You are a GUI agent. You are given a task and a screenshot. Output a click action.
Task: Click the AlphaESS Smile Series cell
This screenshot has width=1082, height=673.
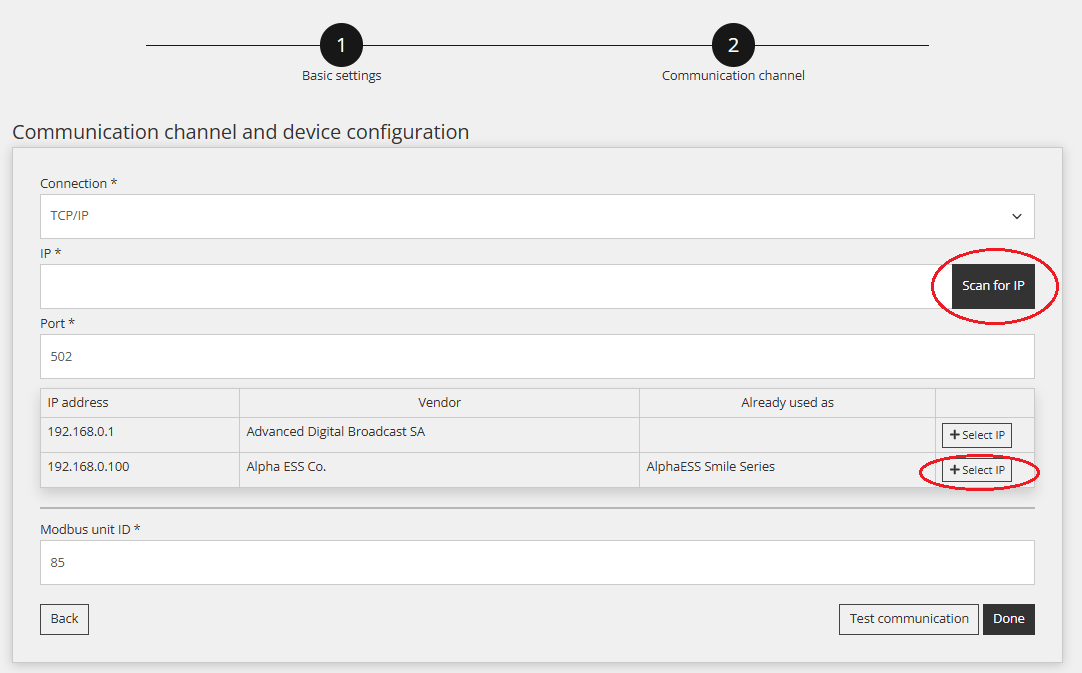click(x=787, y=470)
